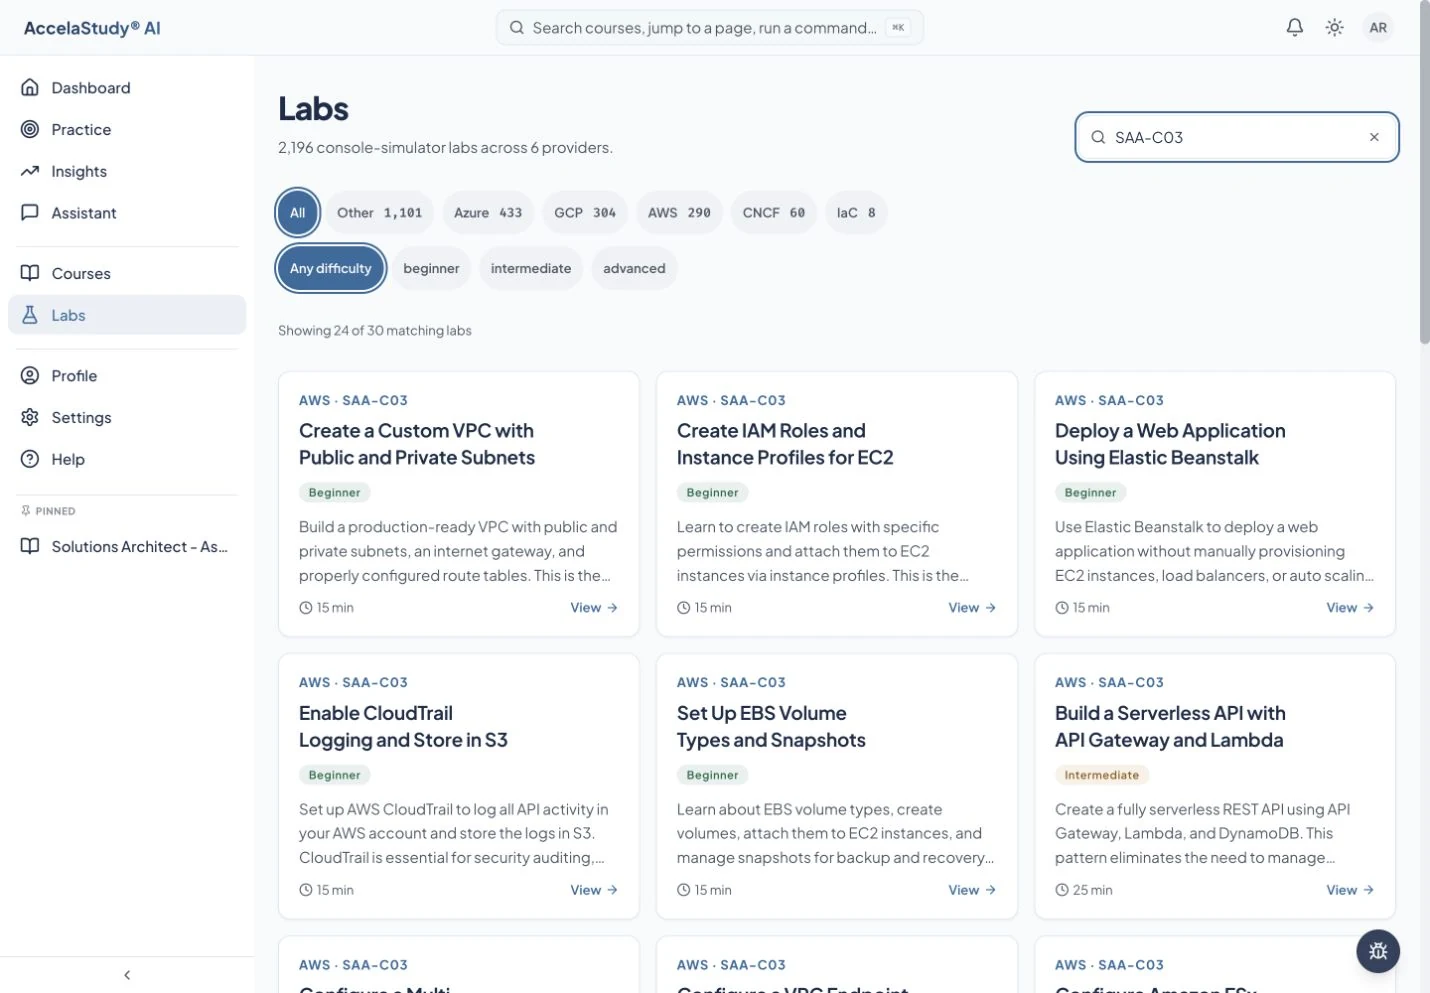The image size is (1430, 993).
Task: Open Profile in the sidebar
Action: [127, 376]
